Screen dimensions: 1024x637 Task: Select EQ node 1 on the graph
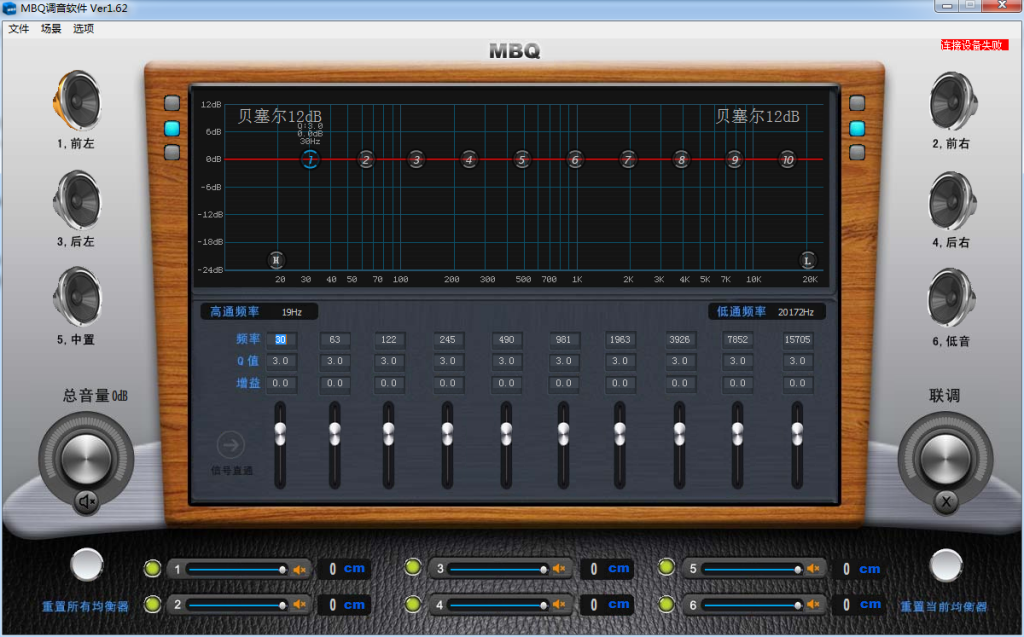click(310, 159)
